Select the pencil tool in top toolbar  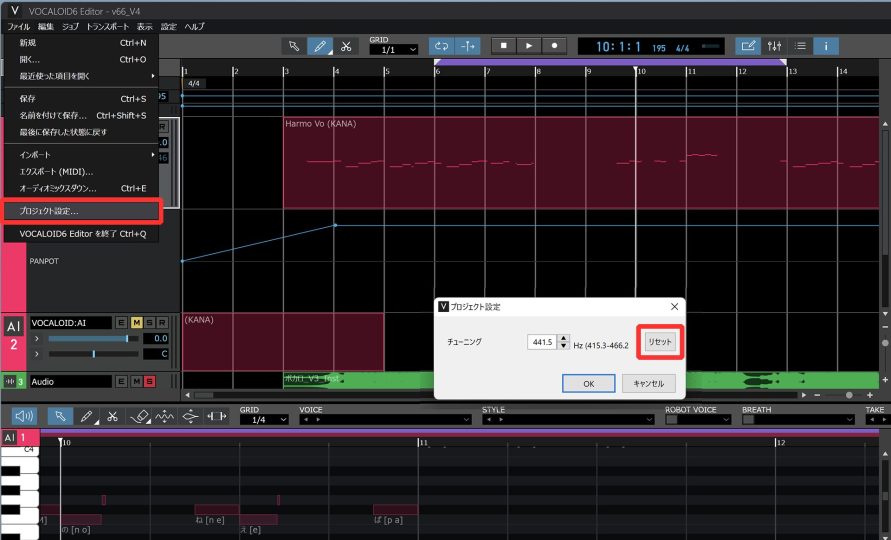320,46
